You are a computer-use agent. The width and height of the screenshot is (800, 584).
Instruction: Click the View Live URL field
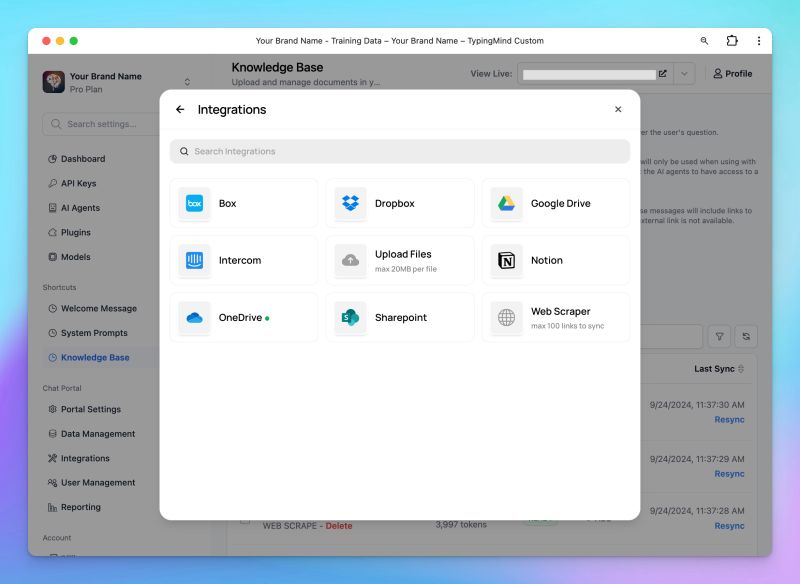589,74
